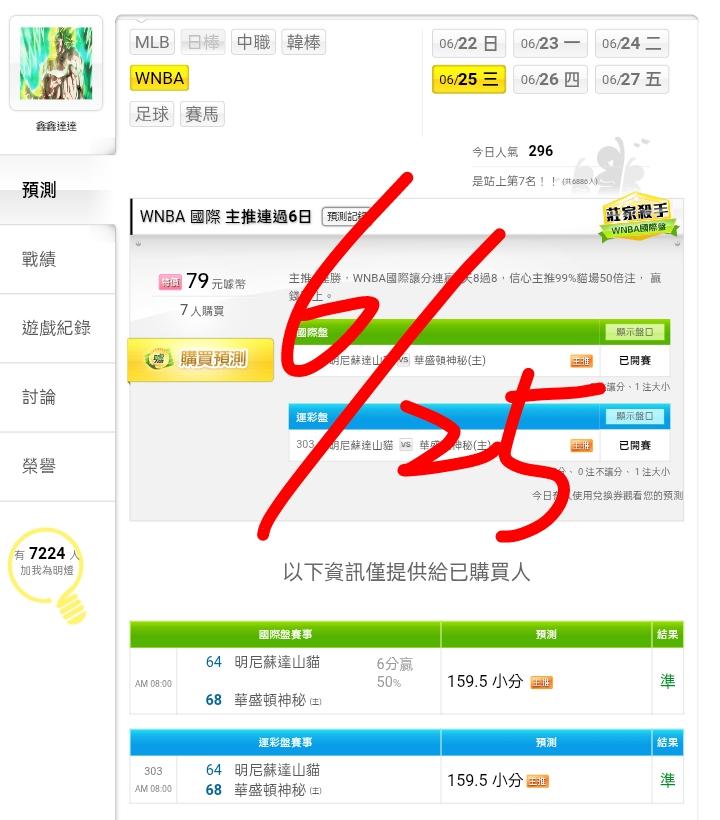Click 主推 tag beside 159.5 小分 in 國際盤賽事

[541, 682]
